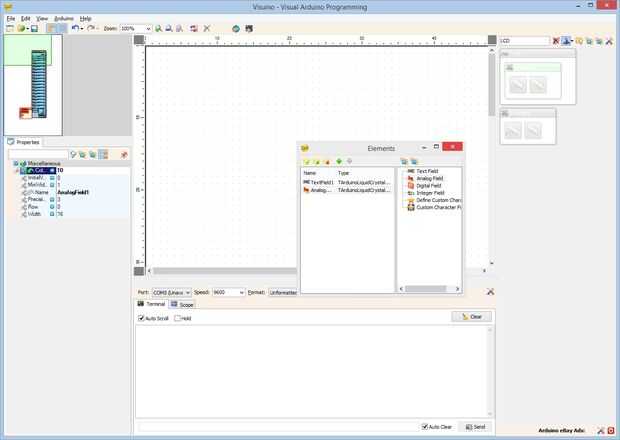Click the Save disk icon in the toolbar
This screenshot has width=620, height=440.
point(34,28)
